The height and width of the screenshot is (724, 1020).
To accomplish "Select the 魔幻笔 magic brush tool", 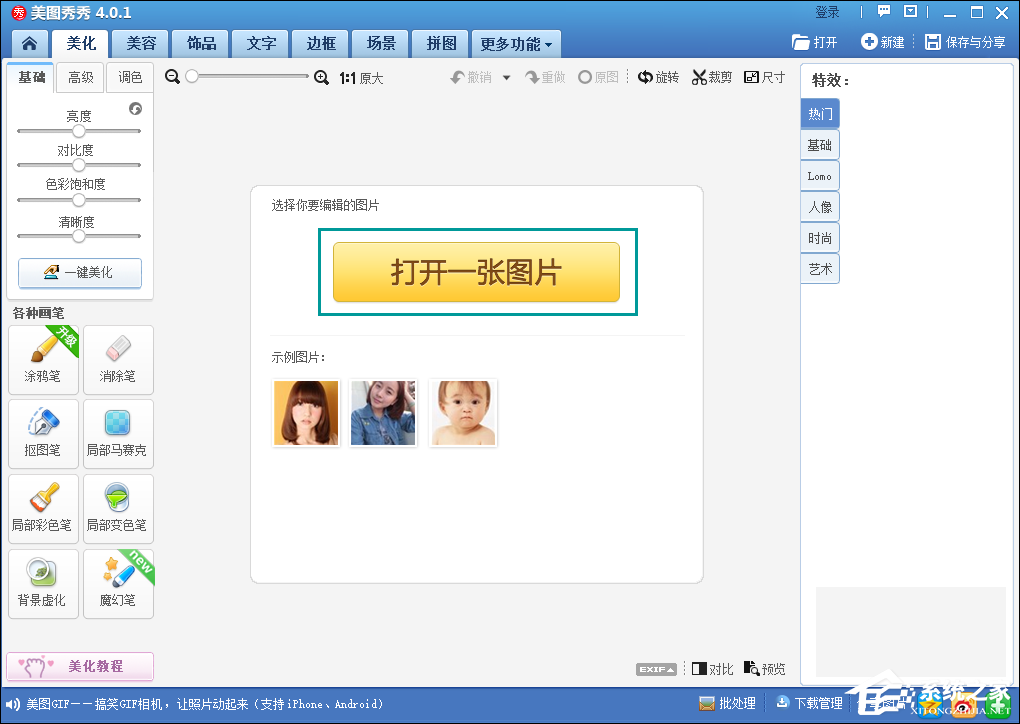I will [x=118, y=583].
